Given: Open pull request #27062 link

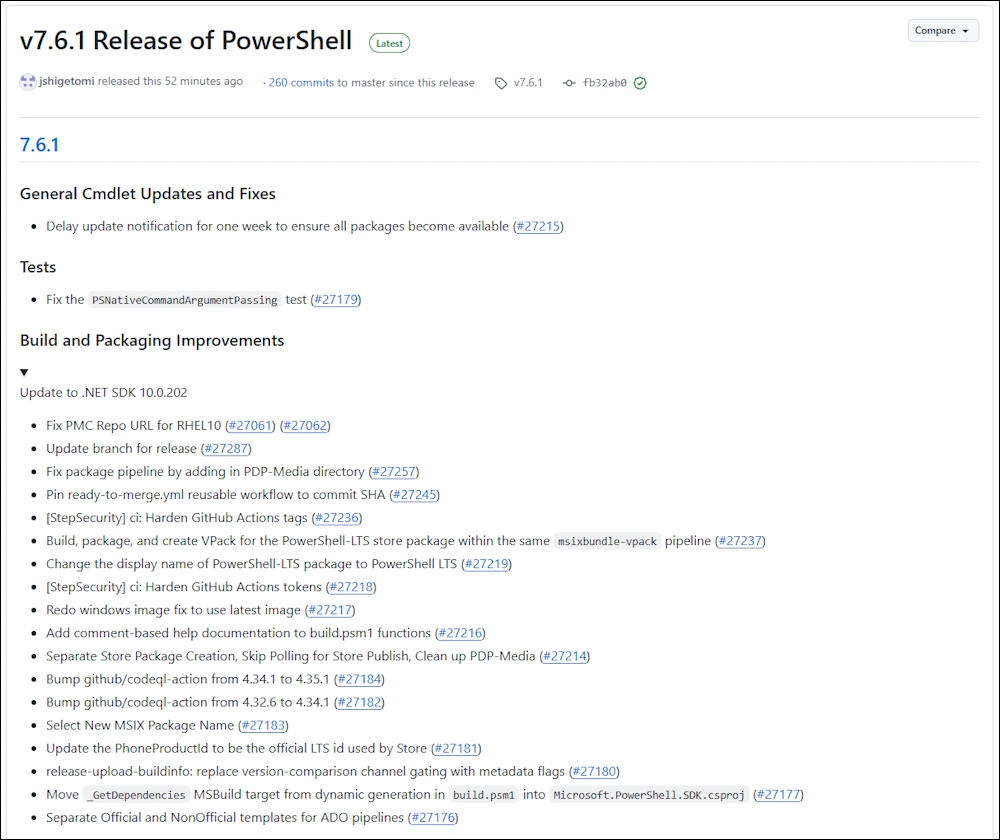Looking at the screenshot, I should tap(305, 425).
